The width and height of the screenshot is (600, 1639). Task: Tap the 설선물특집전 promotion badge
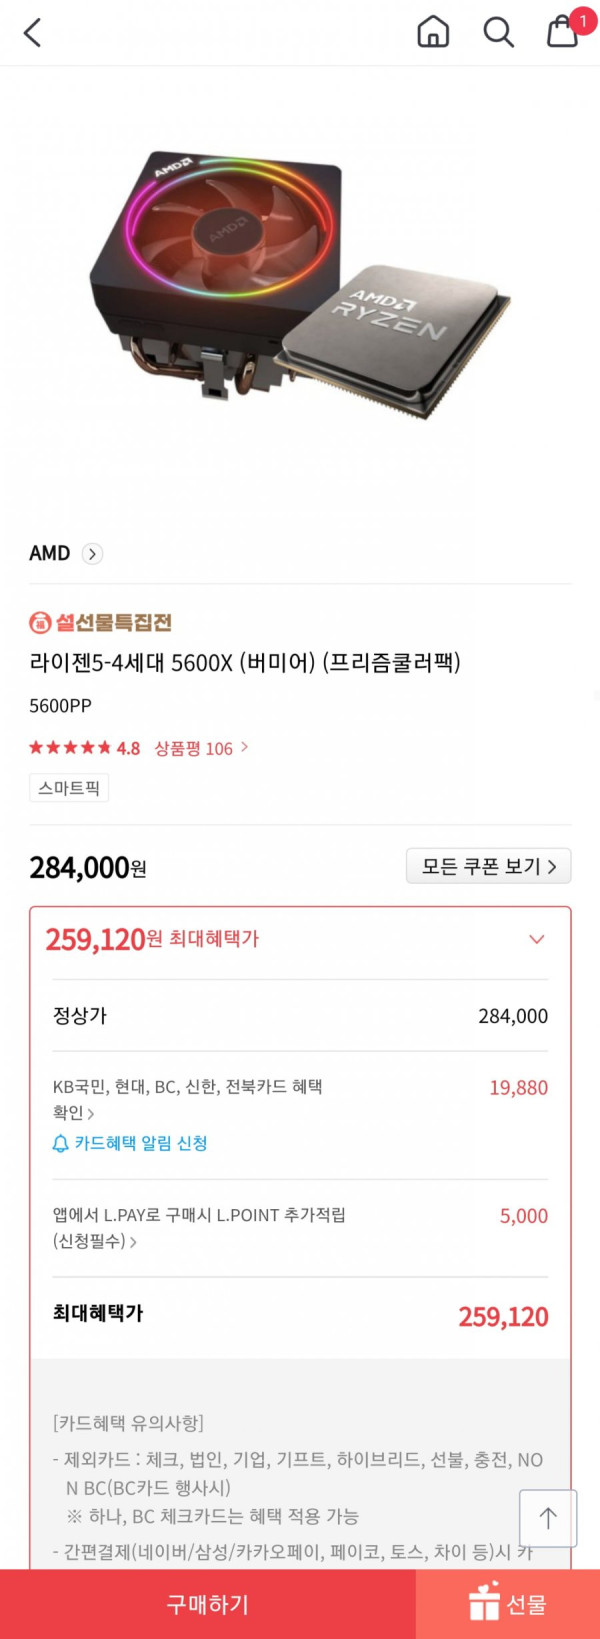[x=100, y=623]
